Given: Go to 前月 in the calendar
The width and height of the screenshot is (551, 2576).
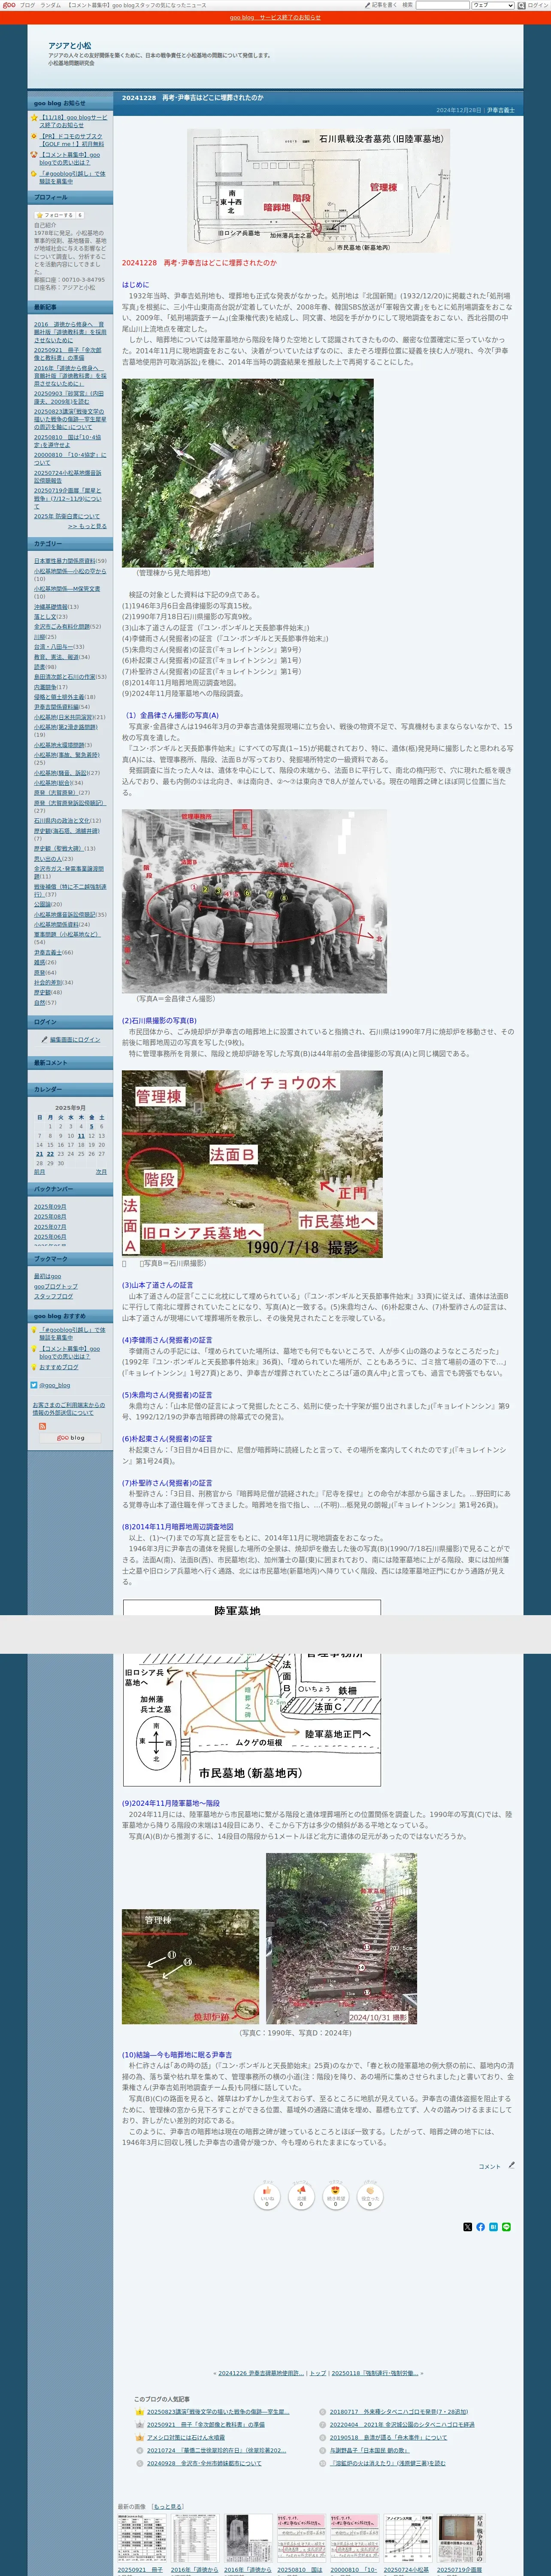Looking at the screenshot, I should click(39, 1172).
